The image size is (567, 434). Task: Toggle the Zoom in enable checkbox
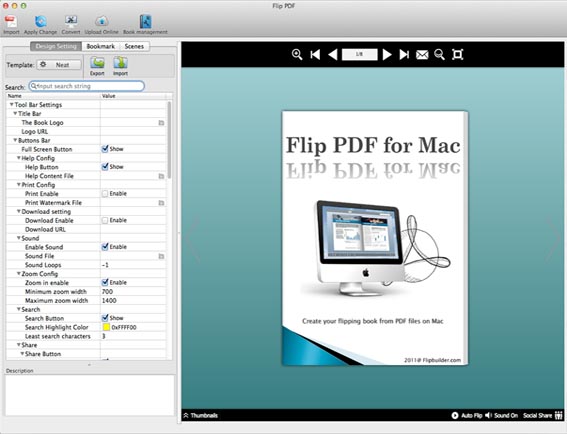[105, 282]
